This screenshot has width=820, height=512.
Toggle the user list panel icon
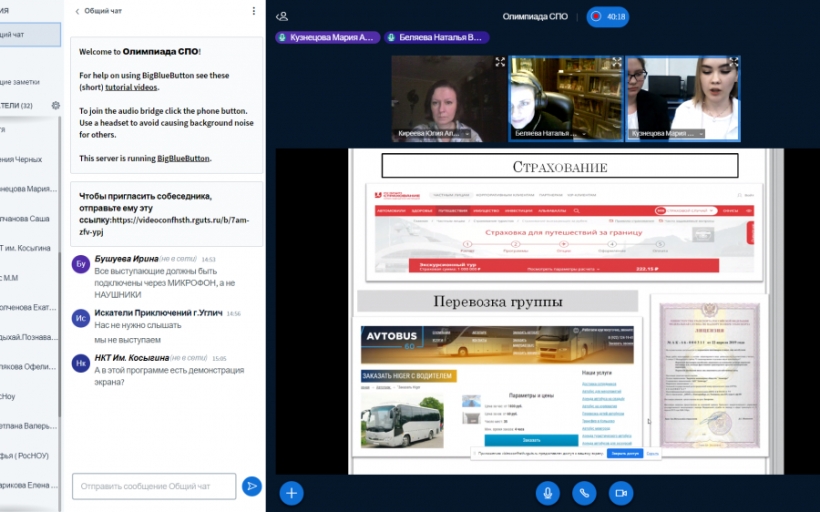282,17
